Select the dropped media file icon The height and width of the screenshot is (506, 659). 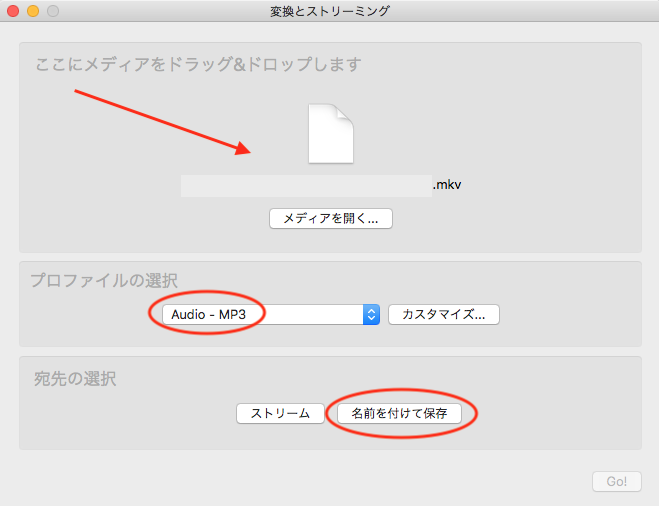tap(331, 134)
